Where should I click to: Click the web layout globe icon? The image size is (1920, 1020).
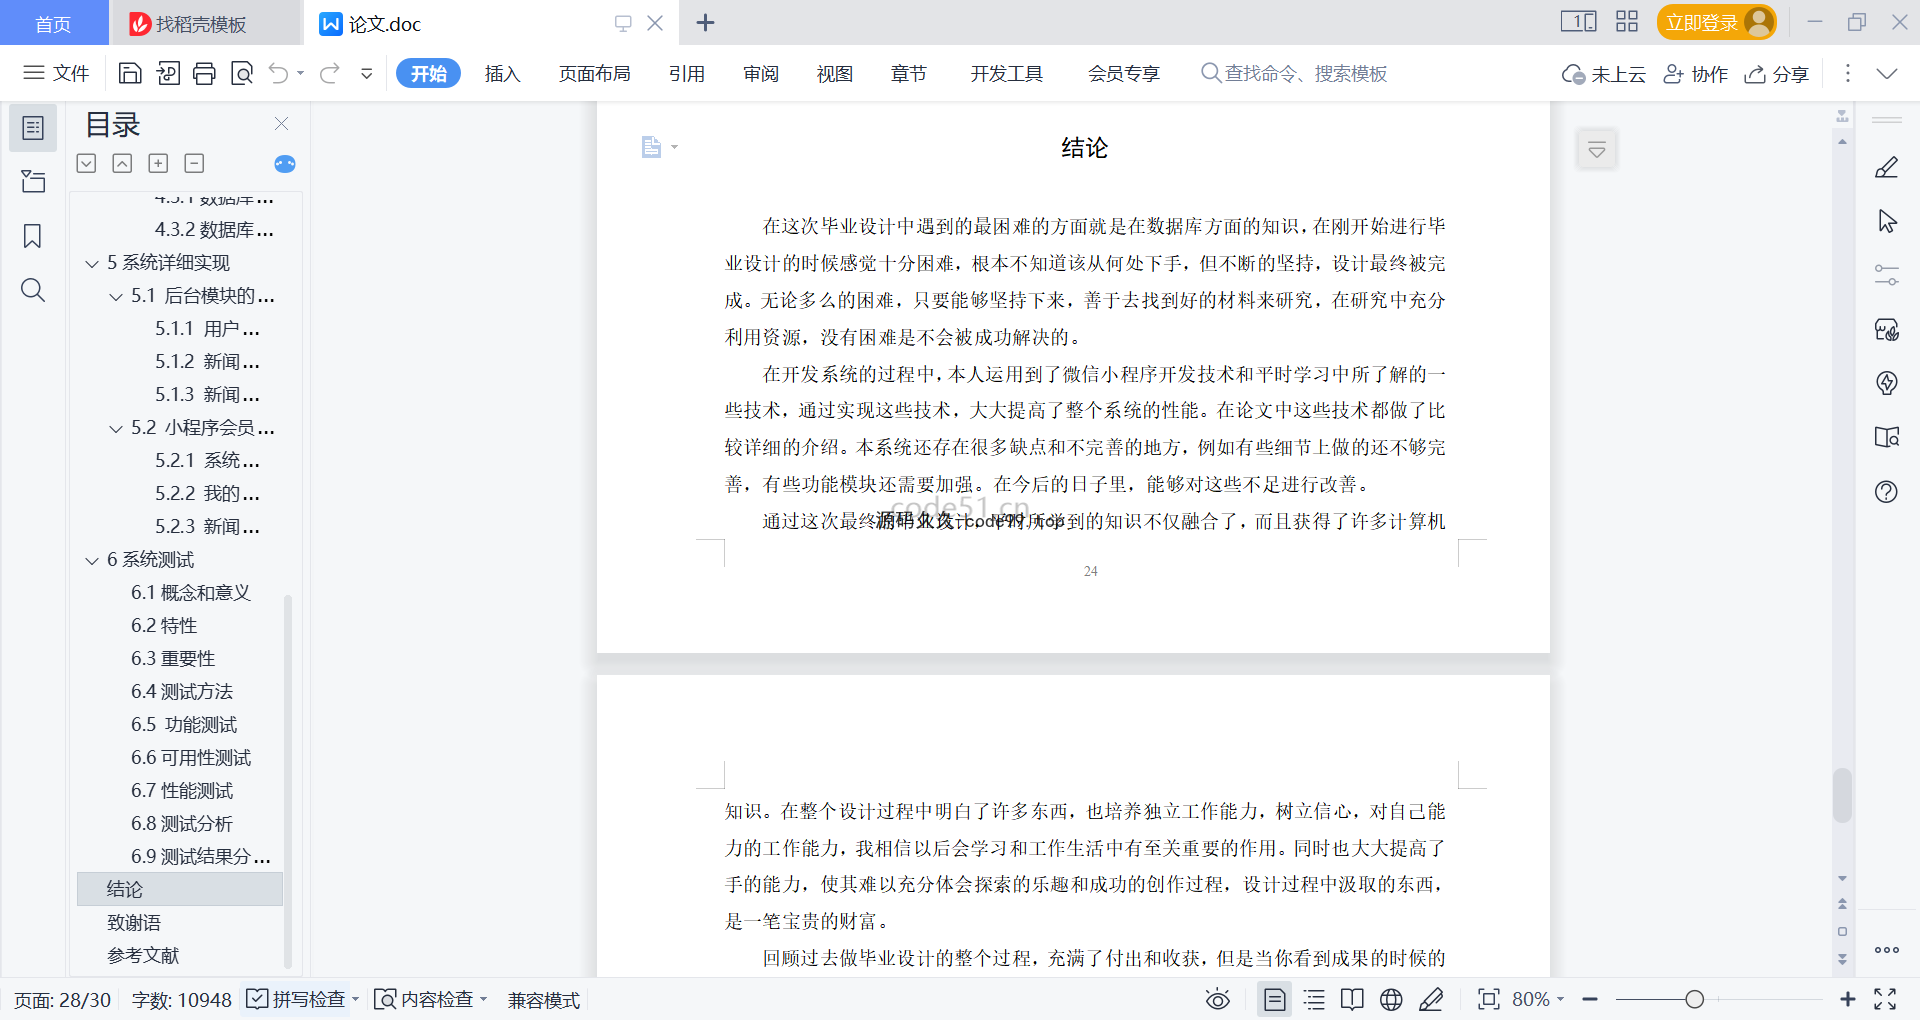[x=1391, y=999]
